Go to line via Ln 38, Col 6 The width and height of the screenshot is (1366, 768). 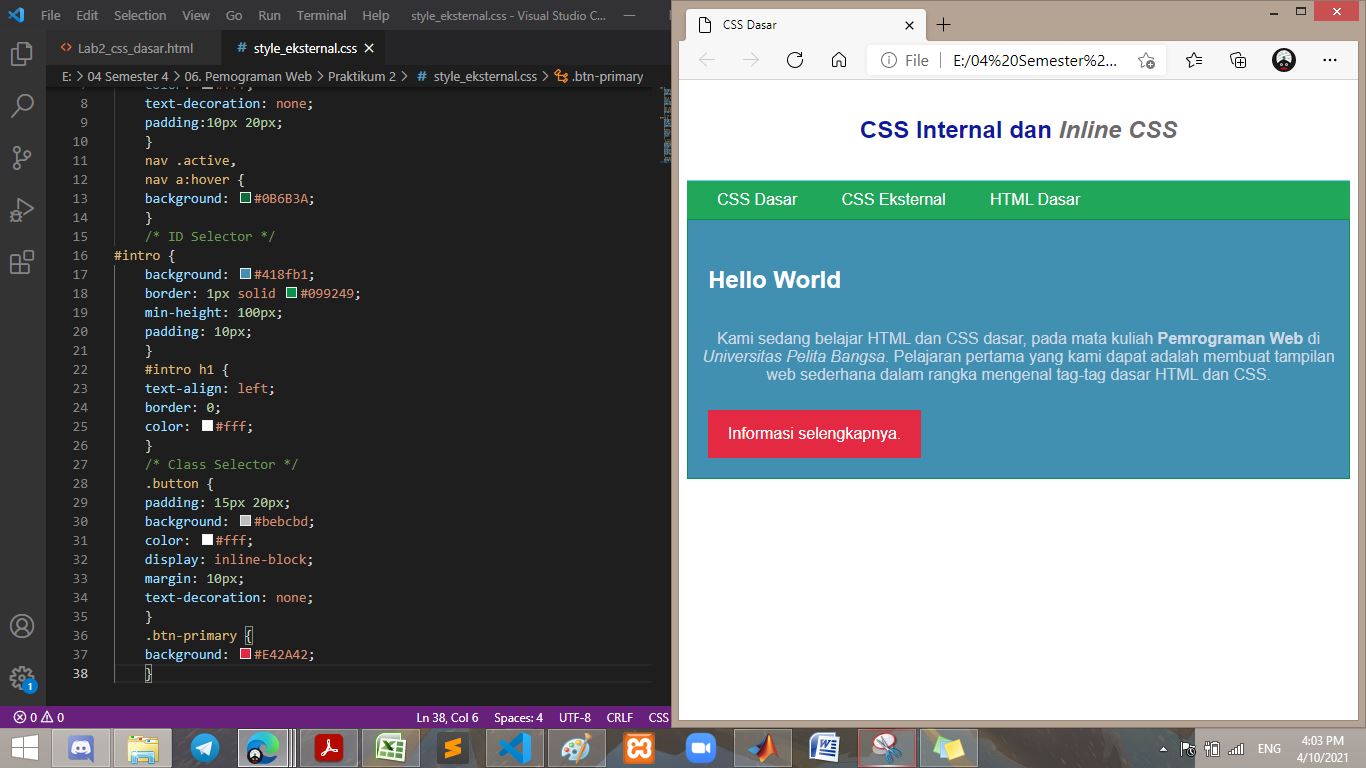(447, 717)
